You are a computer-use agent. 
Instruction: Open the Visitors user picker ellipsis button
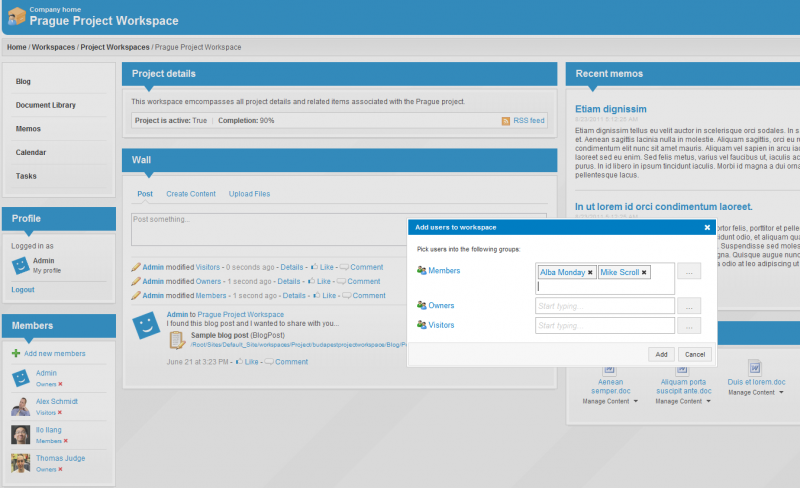click(689, 326)
